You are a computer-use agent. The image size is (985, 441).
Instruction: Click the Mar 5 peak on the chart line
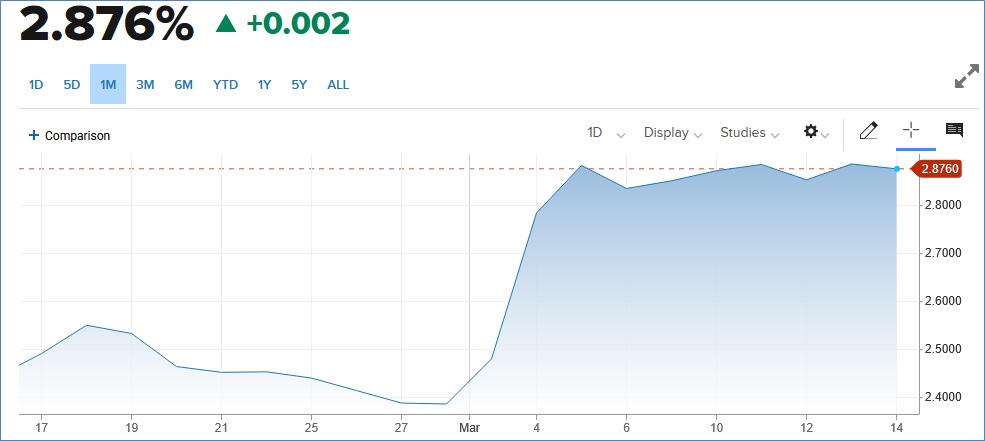point(581,165)
